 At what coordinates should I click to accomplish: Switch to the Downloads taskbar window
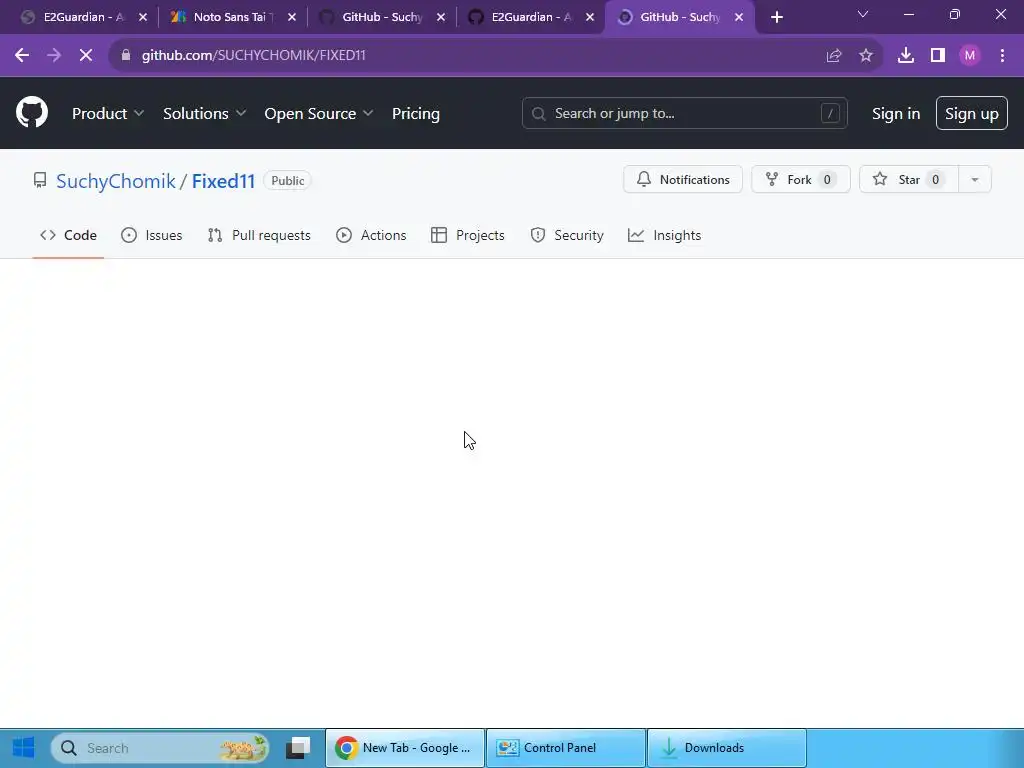(726, 748)
